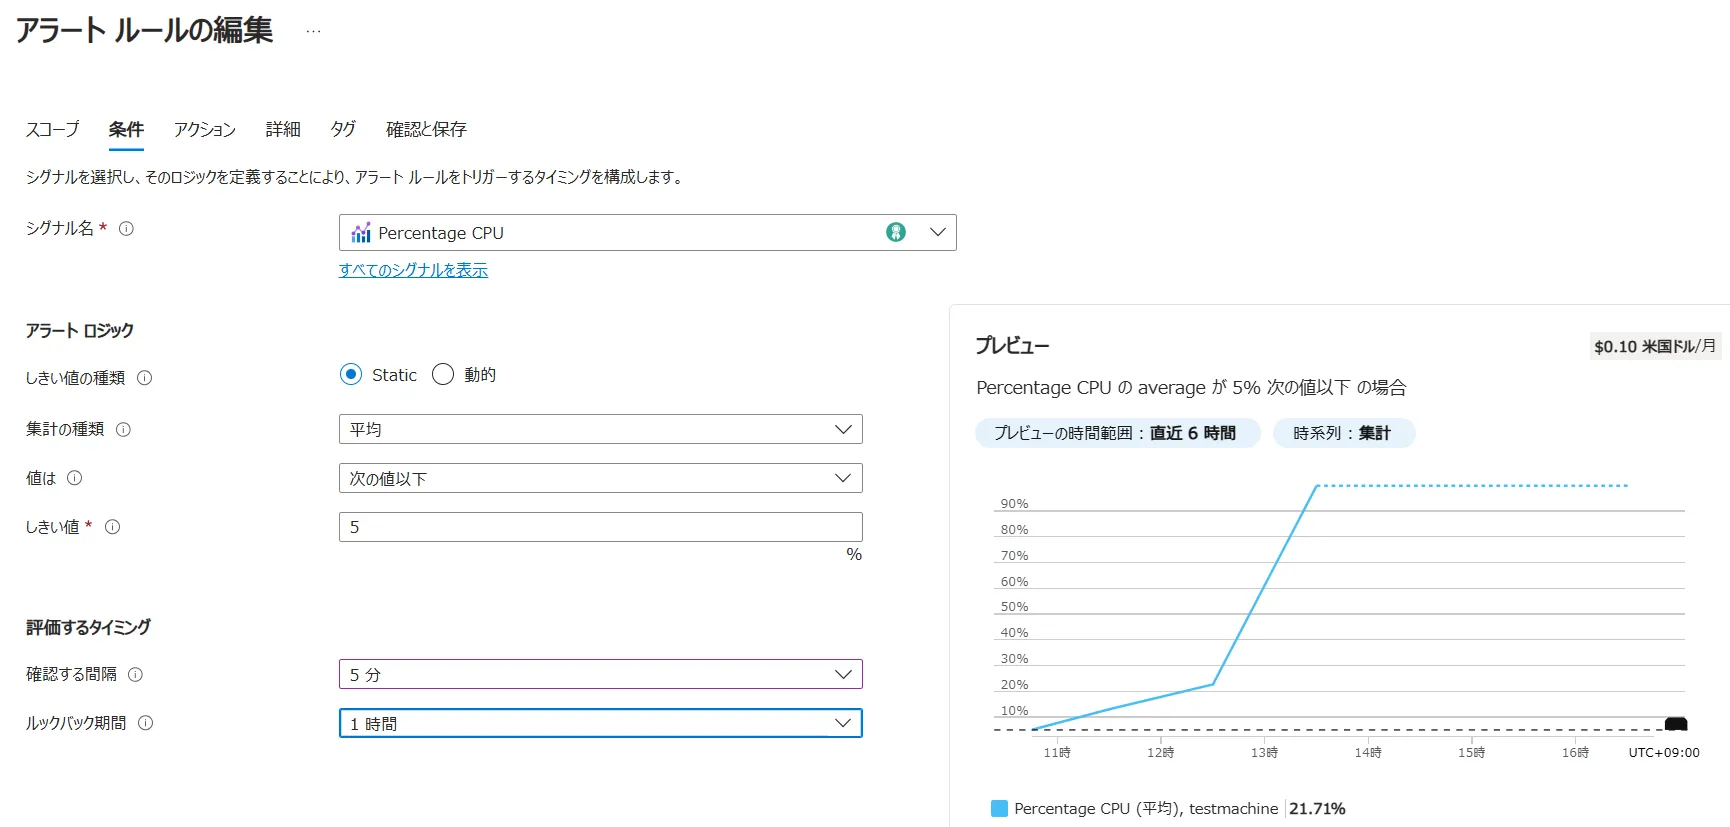This screenshot has width=1730, height=827.
Task: Click the プレビューの時間範囲 直近 6 時間 pill
Action: click(1116, 433)
